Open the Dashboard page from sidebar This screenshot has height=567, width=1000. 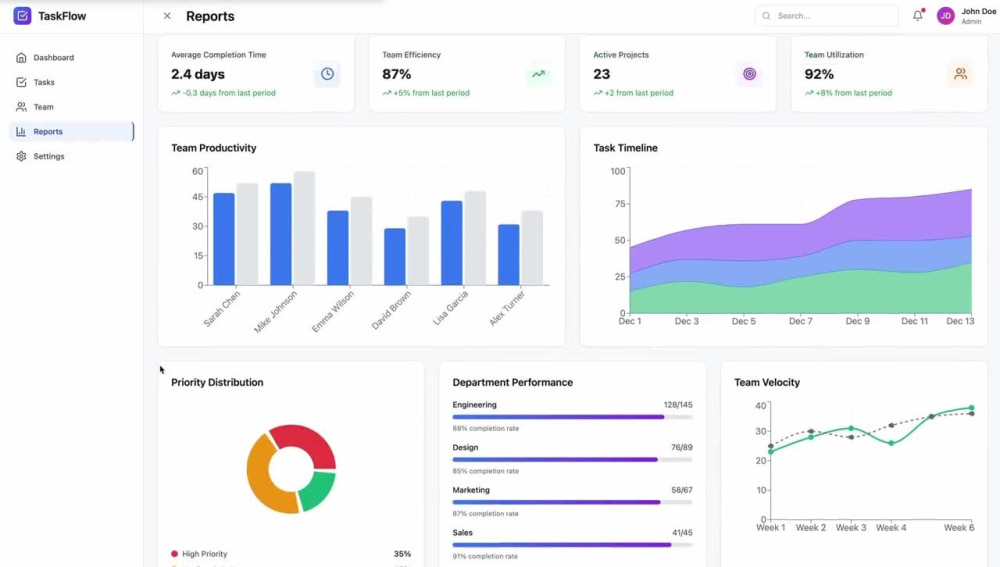tap(71, 57)
